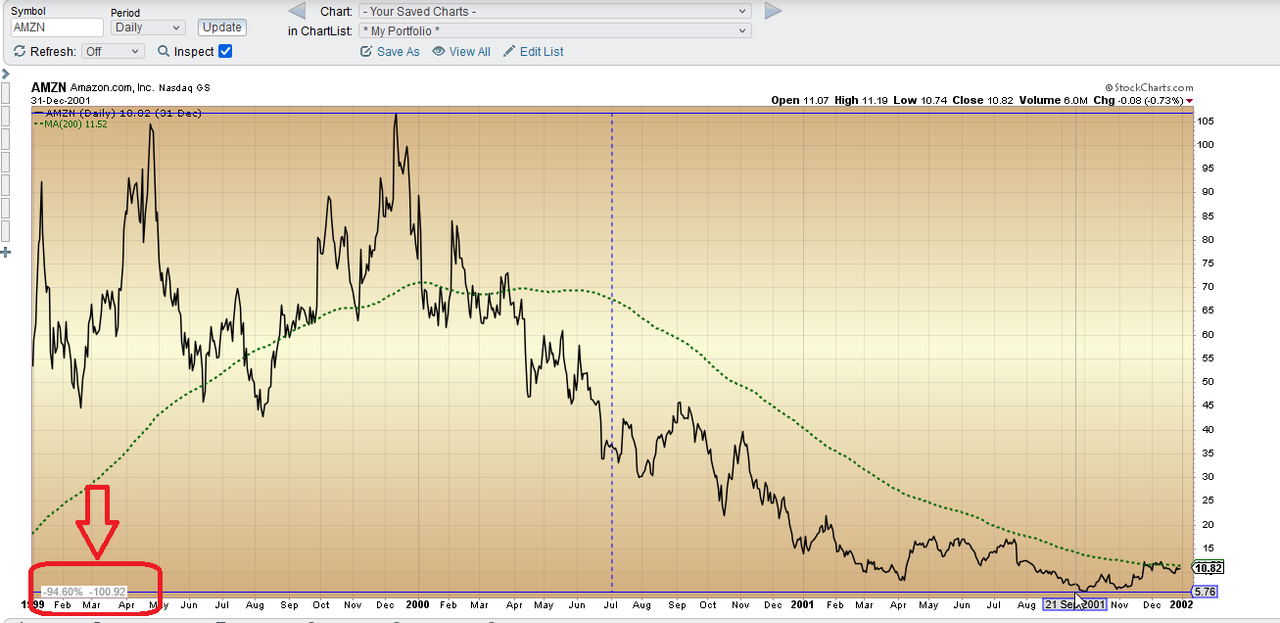Image resolution: width=1280 pixels, height=623 pixels.
Task: Click the Refresh circular arrows icon
Action: pyautogui.click(x=20, y=51)
